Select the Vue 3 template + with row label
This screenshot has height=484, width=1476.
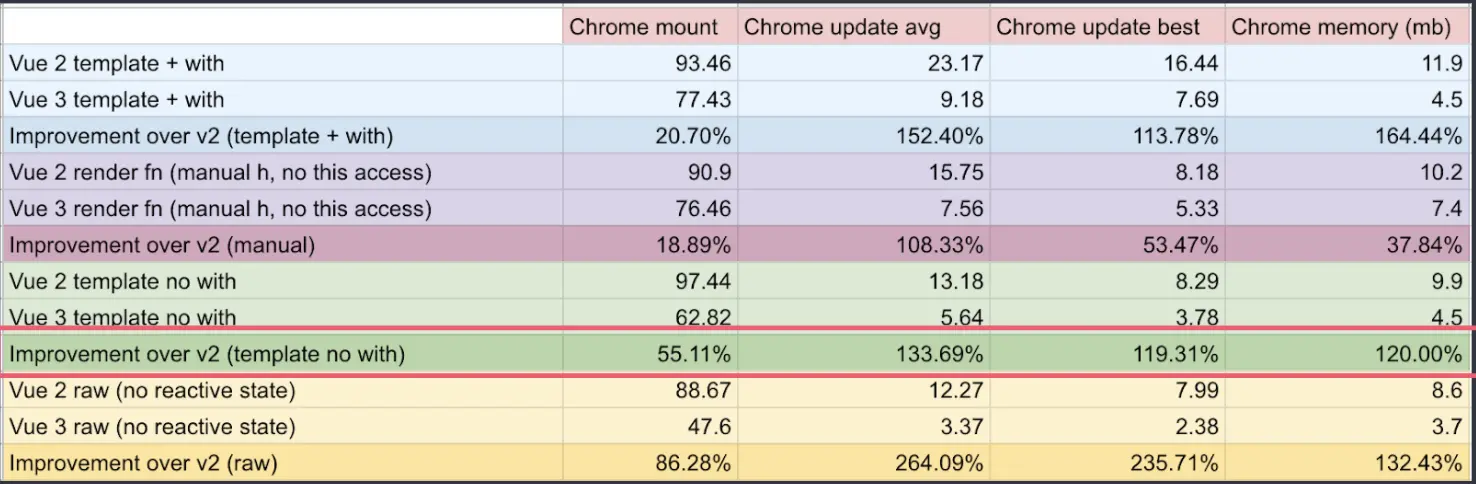pos(282,99)
